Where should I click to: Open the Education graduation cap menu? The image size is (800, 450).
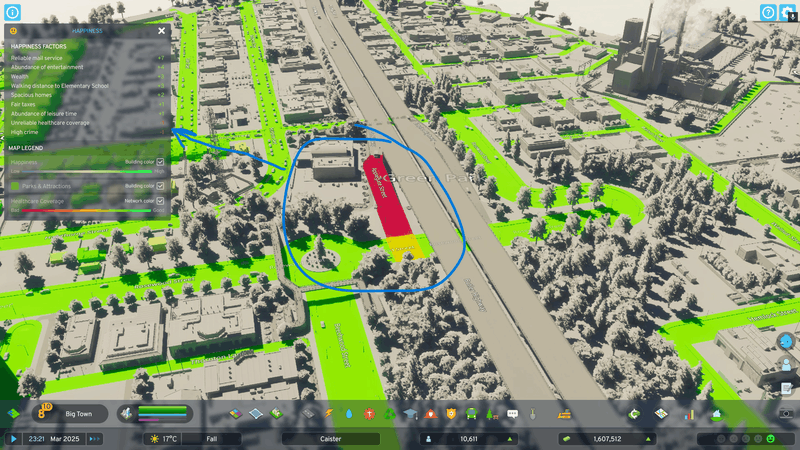(x=410, y=414)
